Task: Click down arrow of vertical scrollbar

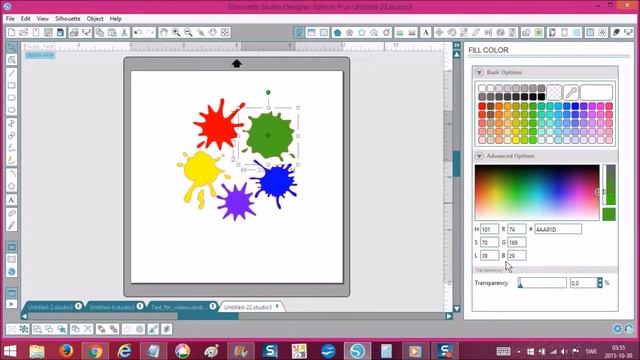Action: tap(457, 309)
